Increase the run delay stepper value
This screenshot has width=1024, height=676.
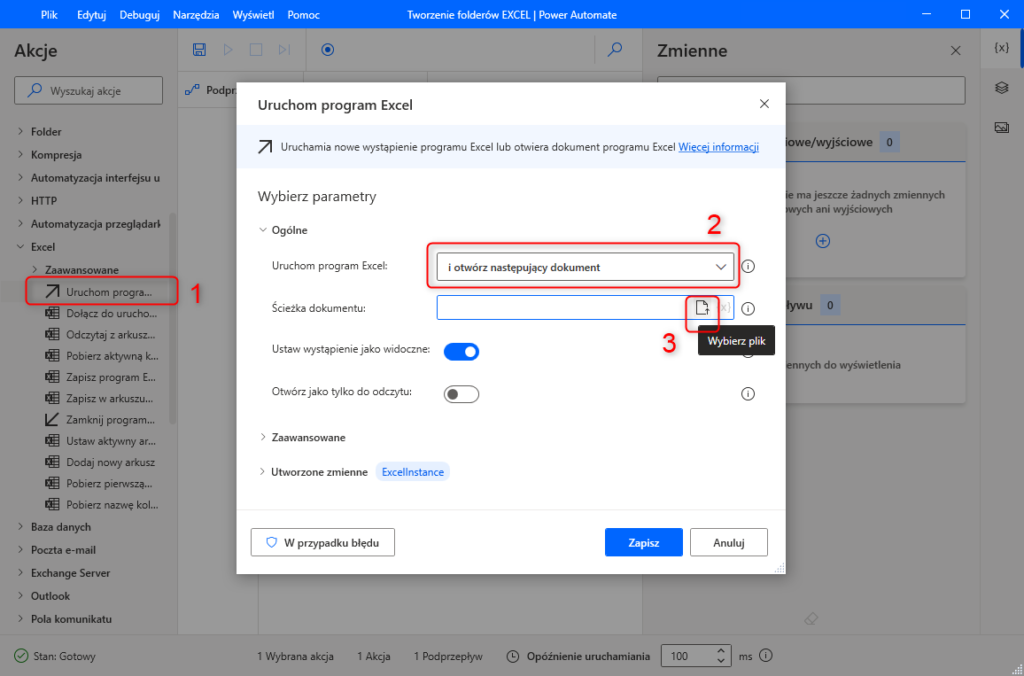720,651
